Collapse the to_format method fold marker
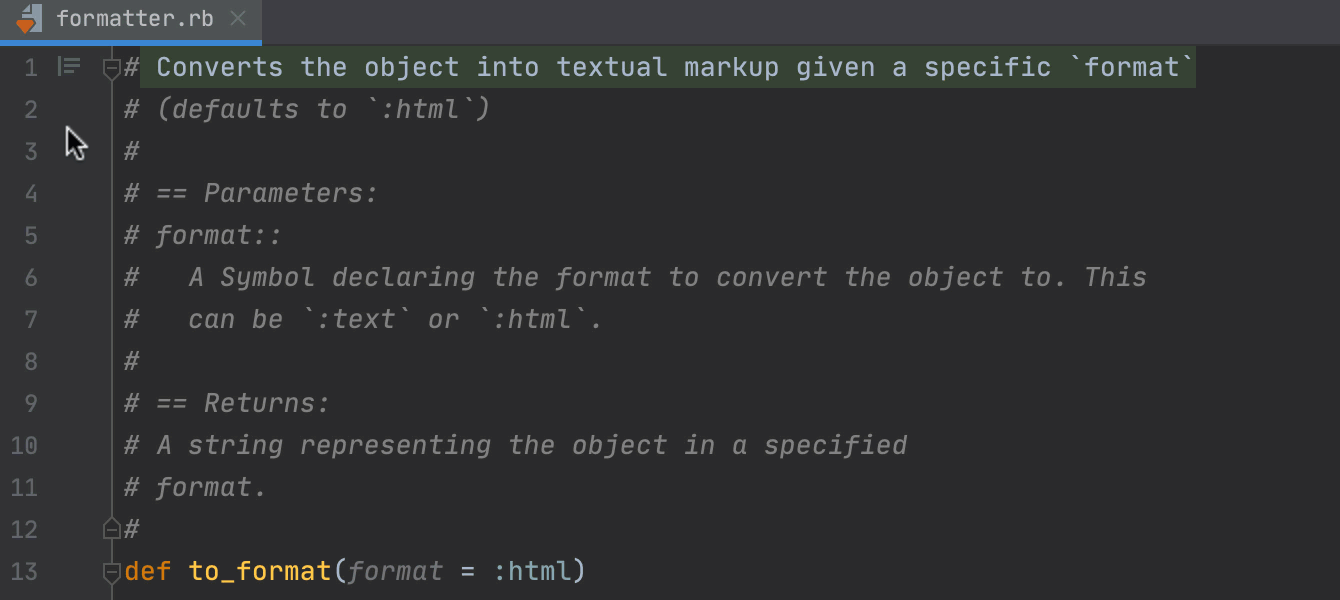 coord(111,572)
